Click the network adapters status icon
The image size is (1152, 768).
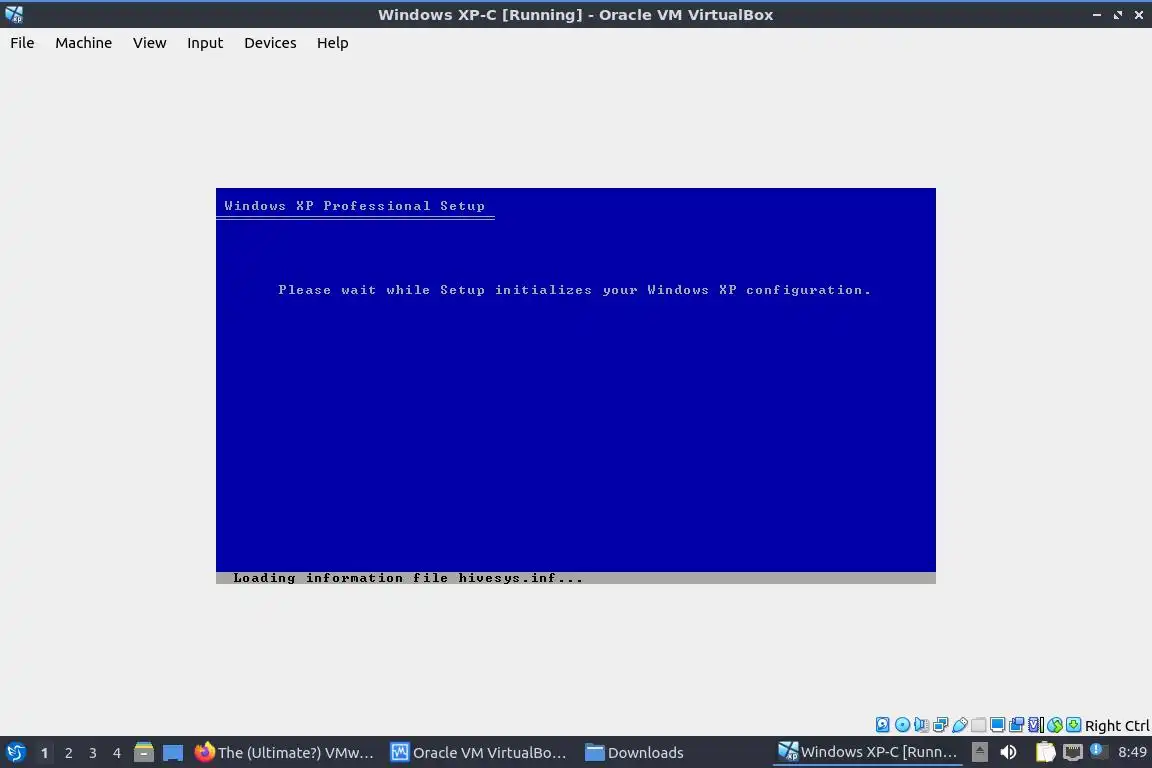coord(940,725)
